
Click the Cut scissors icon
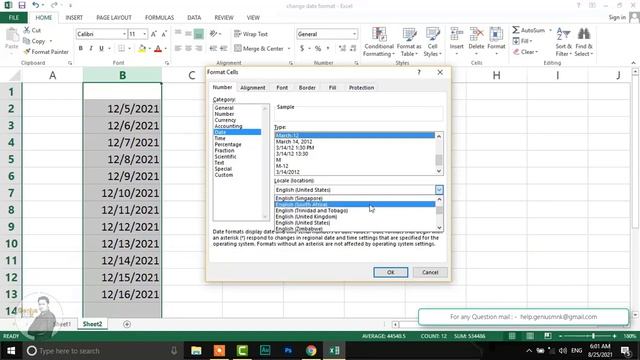click(27, 30)
